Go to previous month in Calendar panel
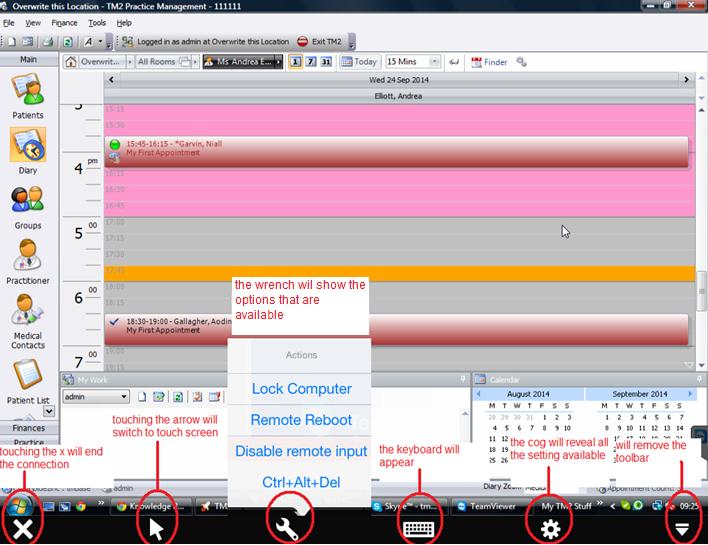Viewport: 708px width, 545px height. coord(478,394)
